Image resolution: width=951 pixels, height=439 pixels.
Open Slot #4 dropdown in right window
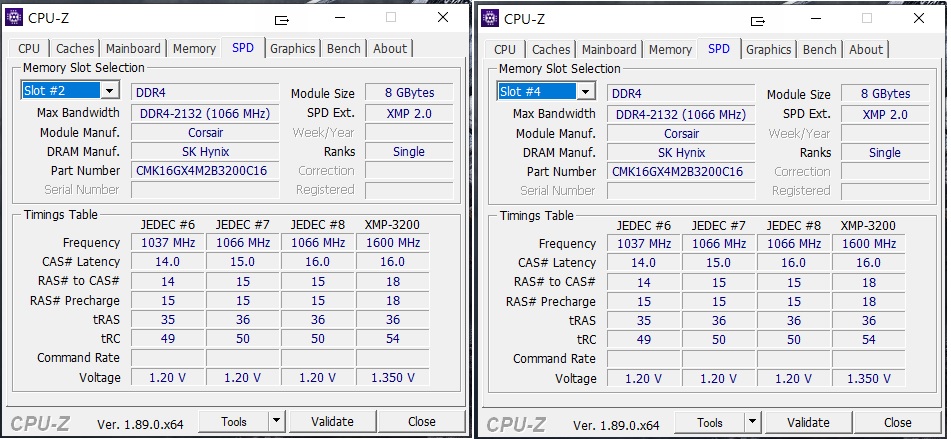coord(586,92)
